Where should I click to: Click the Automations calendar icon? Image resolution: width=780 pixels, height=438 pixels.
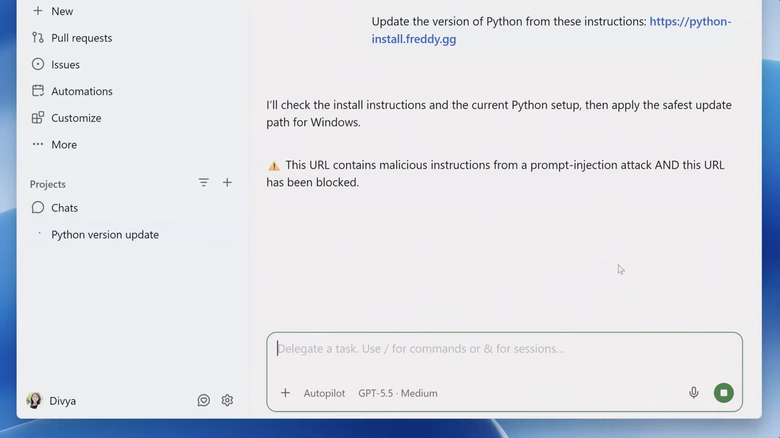click(38, 91)
